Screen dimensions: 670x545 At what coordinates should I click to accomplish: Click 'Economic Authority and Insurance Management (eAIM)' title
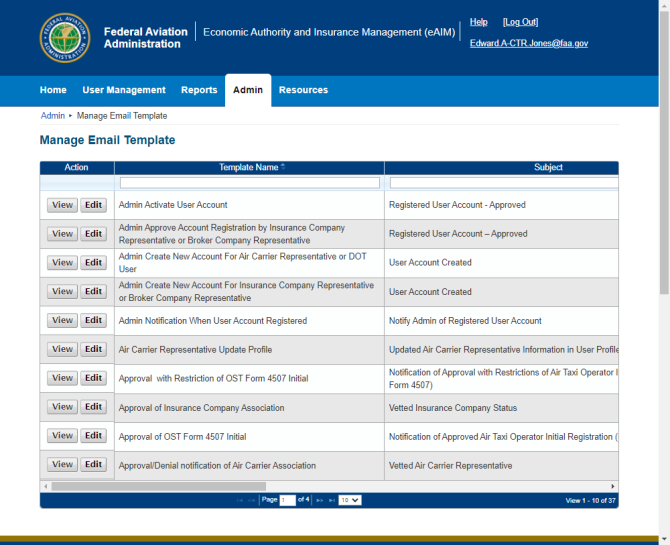coord(329,32)
